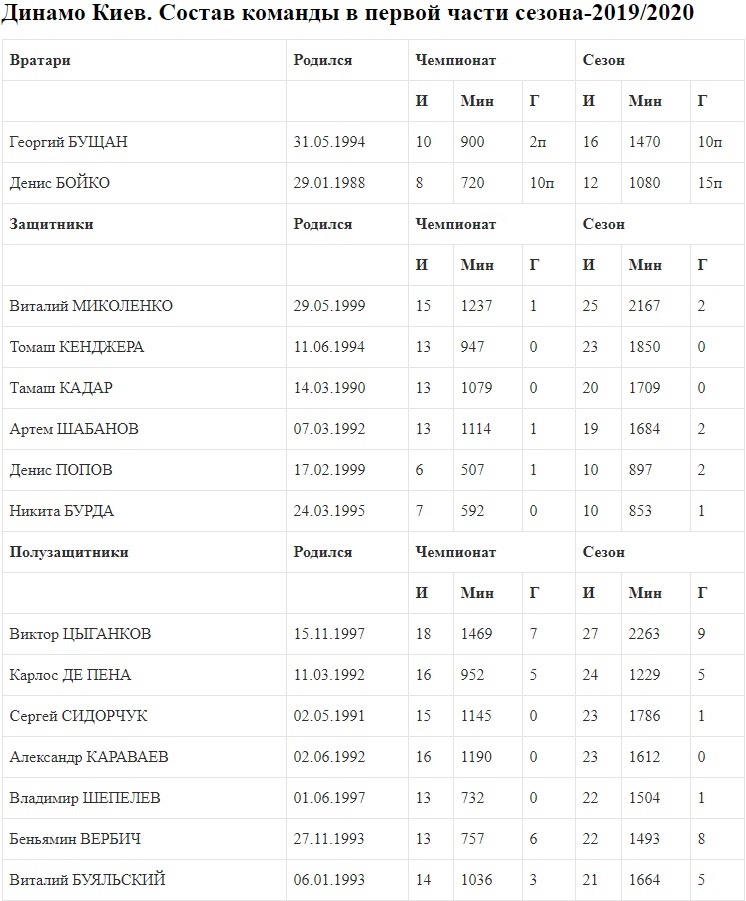Select the Тамаш КАДАР row name

68,388
